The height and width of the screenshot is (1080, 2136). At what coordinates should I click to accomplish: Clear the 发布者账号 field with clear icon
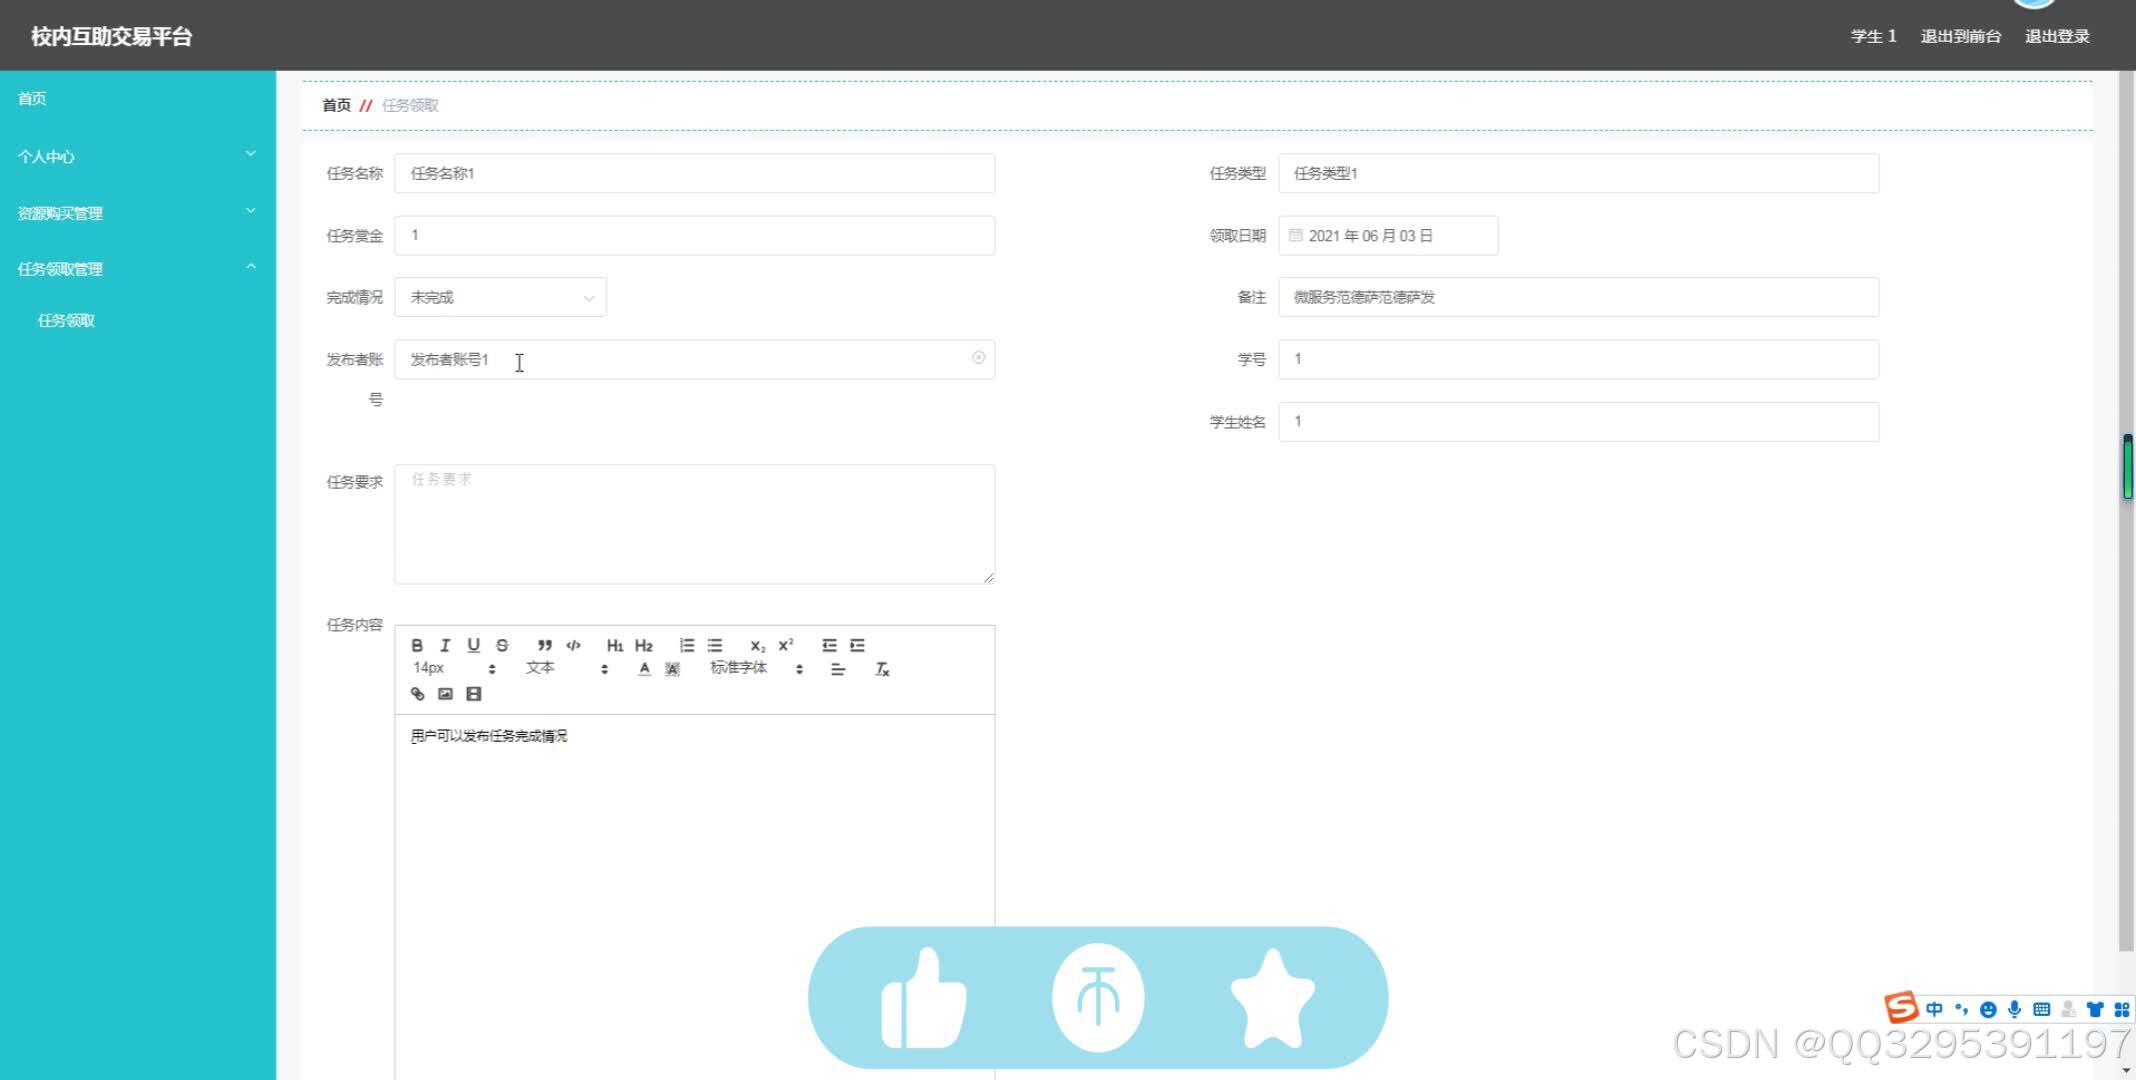point(978,358)
